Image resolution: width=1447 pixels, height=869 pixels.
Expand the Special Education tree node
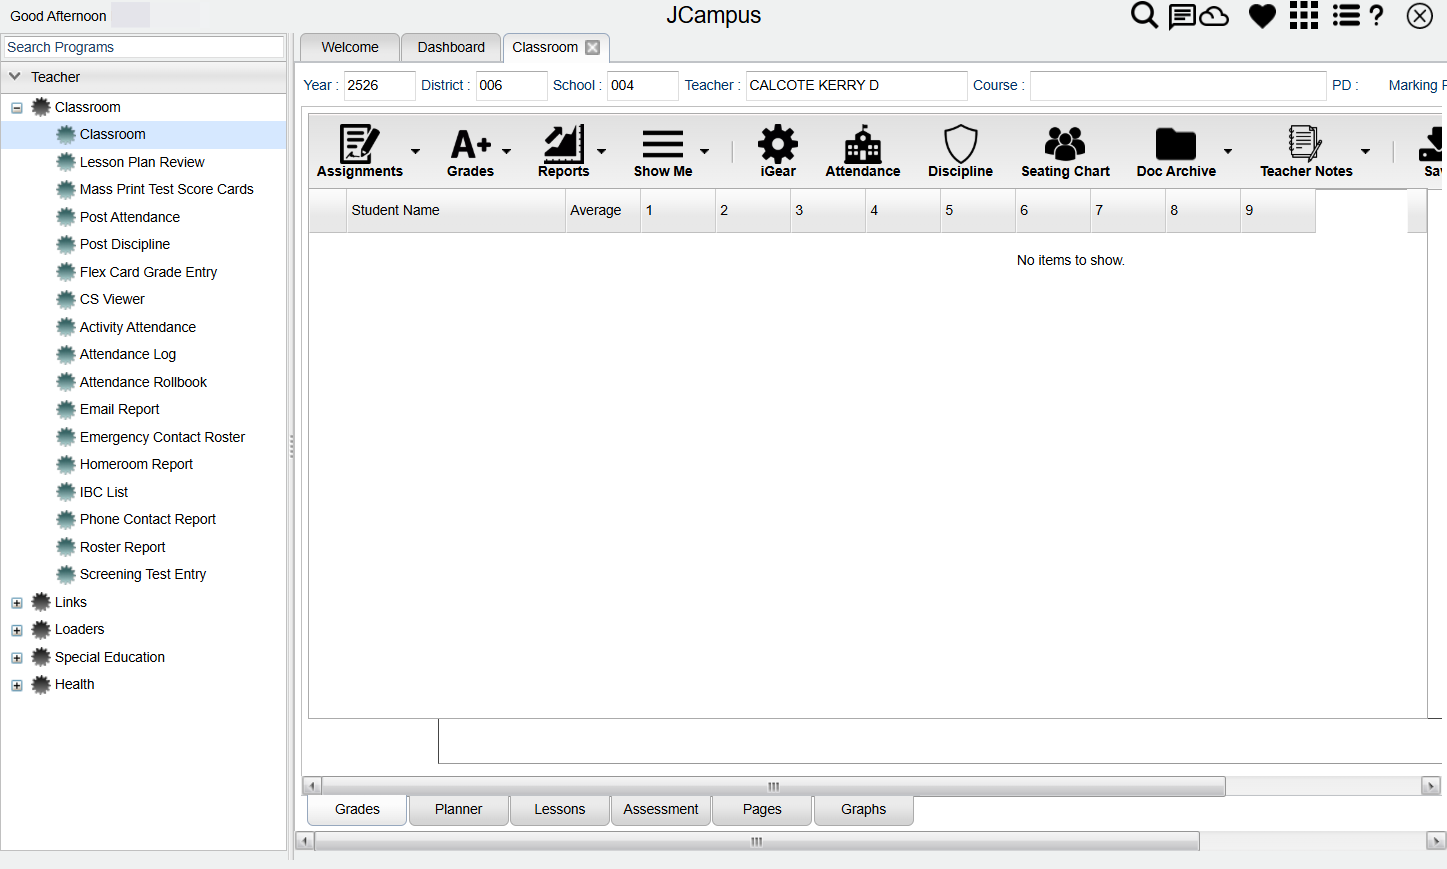pyautogui.click(x=17, y=658)
